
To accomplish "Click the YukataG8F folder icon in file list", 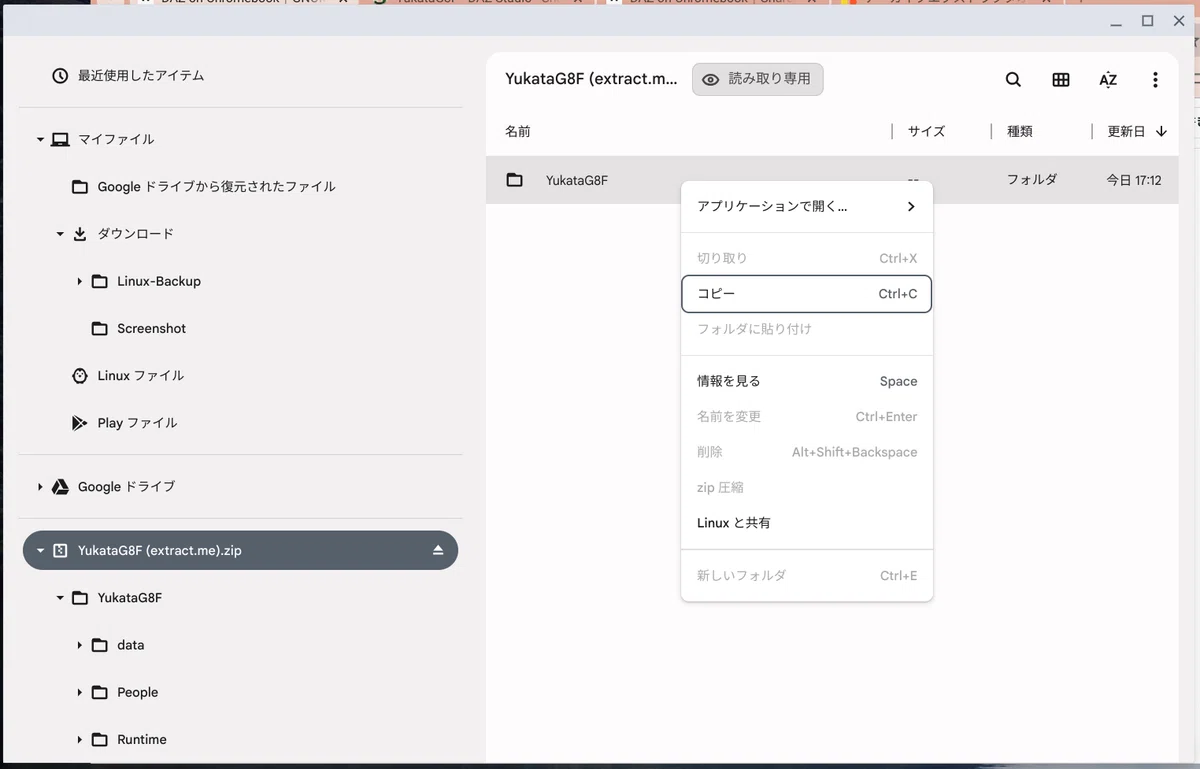I will coord(514,181).
